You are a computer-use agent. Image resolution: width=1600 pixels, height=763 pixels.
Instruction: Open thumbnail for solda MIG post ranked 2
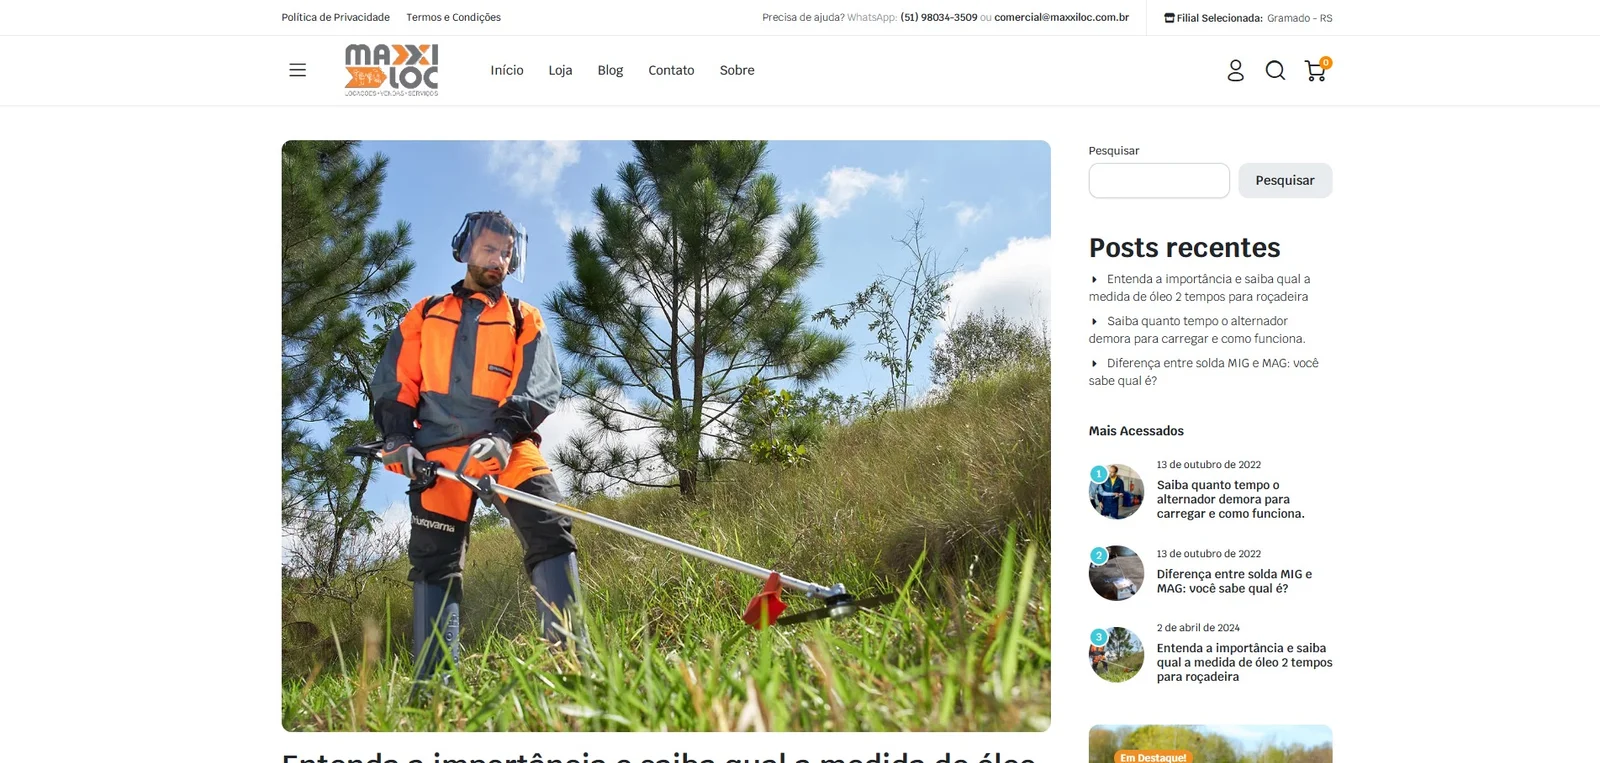[1116, 573]
